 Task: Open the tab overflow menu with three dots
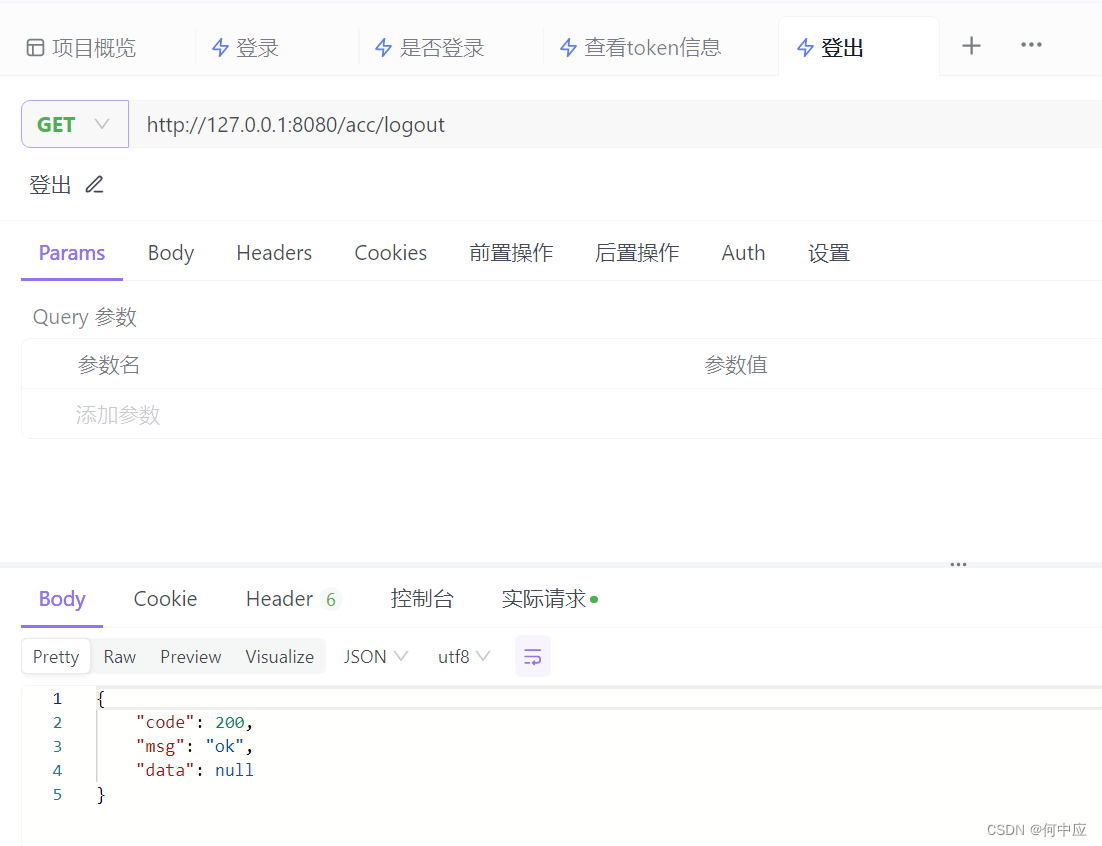1031,45
